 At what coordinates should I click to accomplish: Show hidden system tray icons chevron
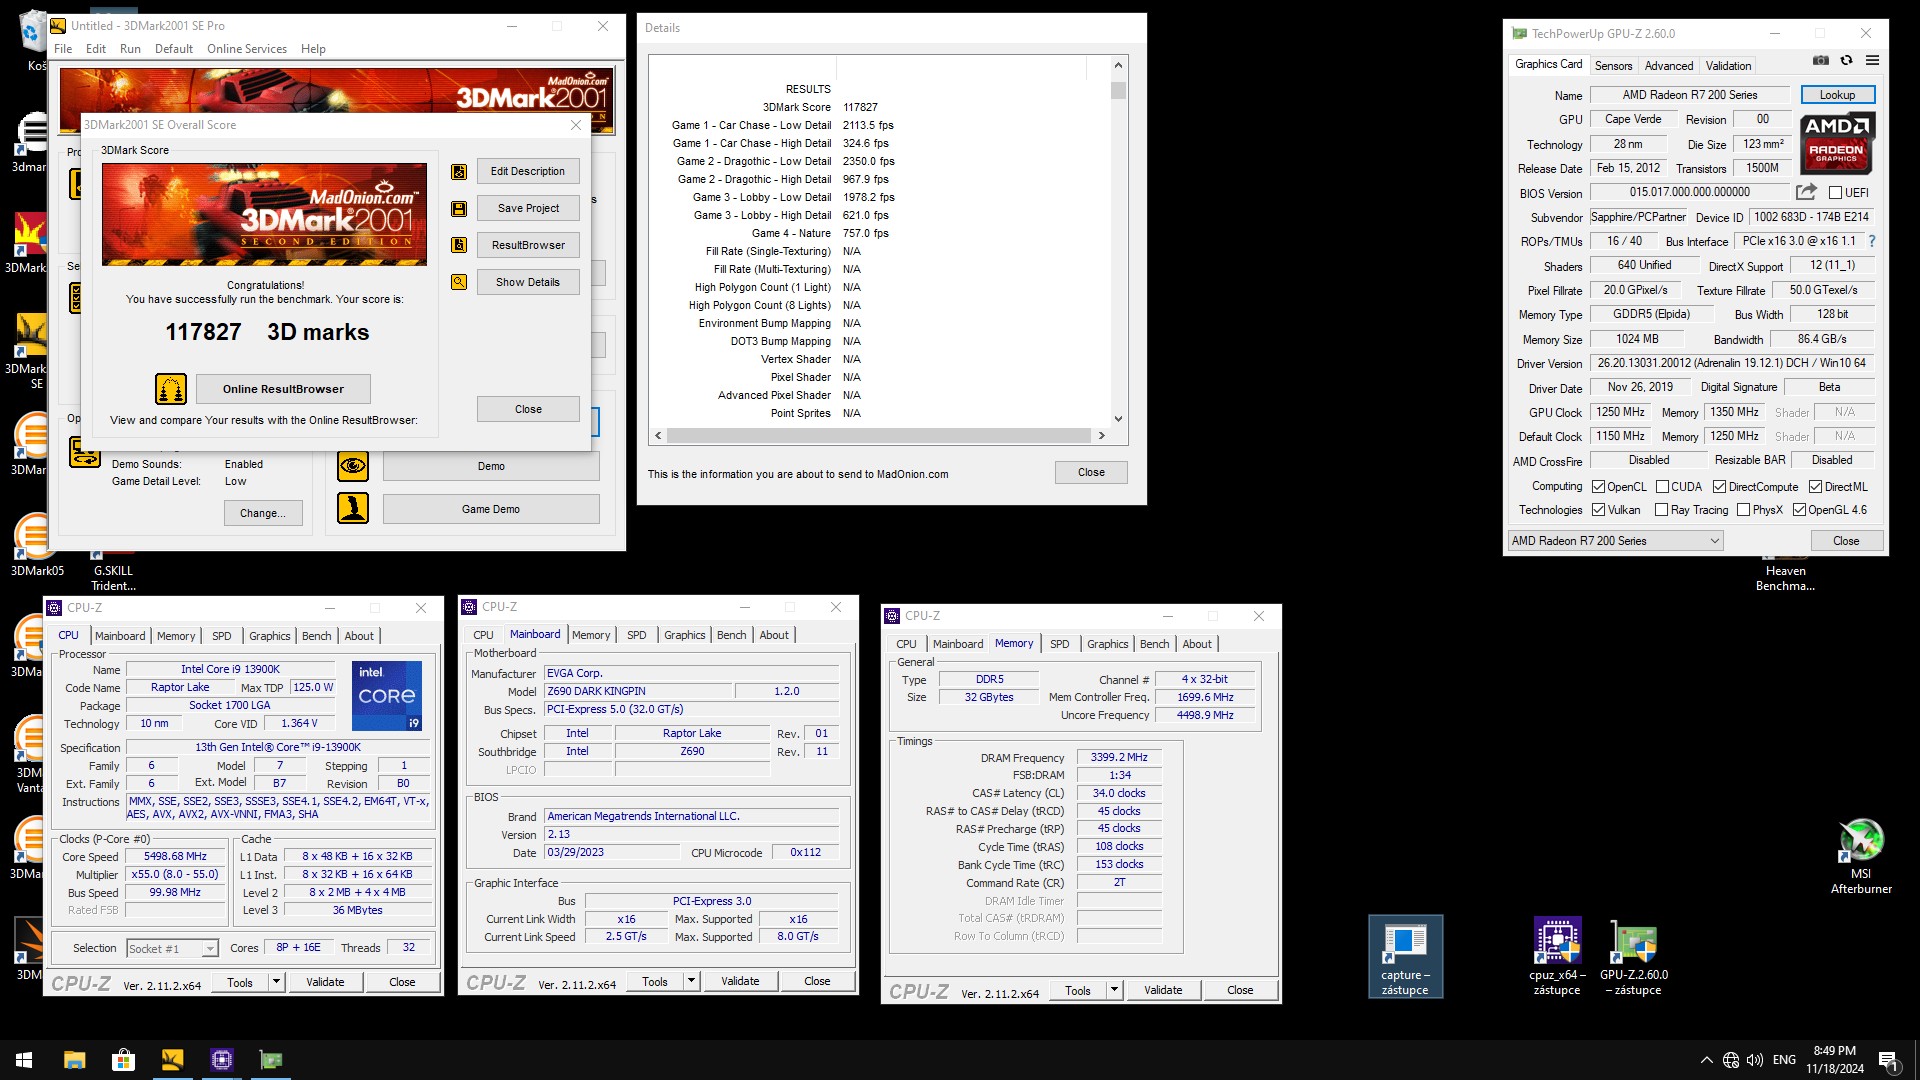pyautogui.click(x=1706, y=1060)
